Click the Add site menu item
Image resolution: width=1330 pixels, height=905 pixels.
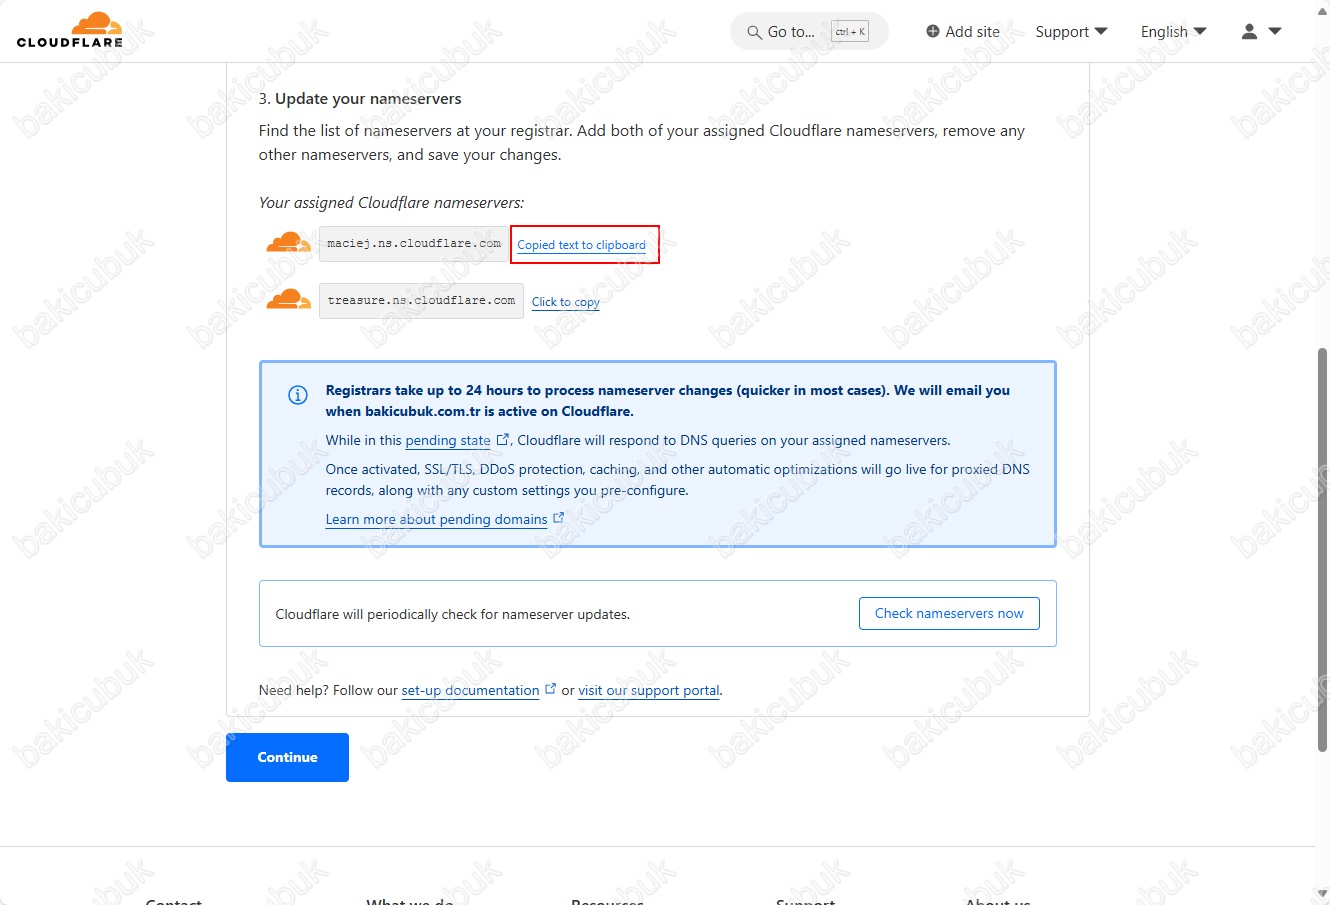(x=962, y=32)
